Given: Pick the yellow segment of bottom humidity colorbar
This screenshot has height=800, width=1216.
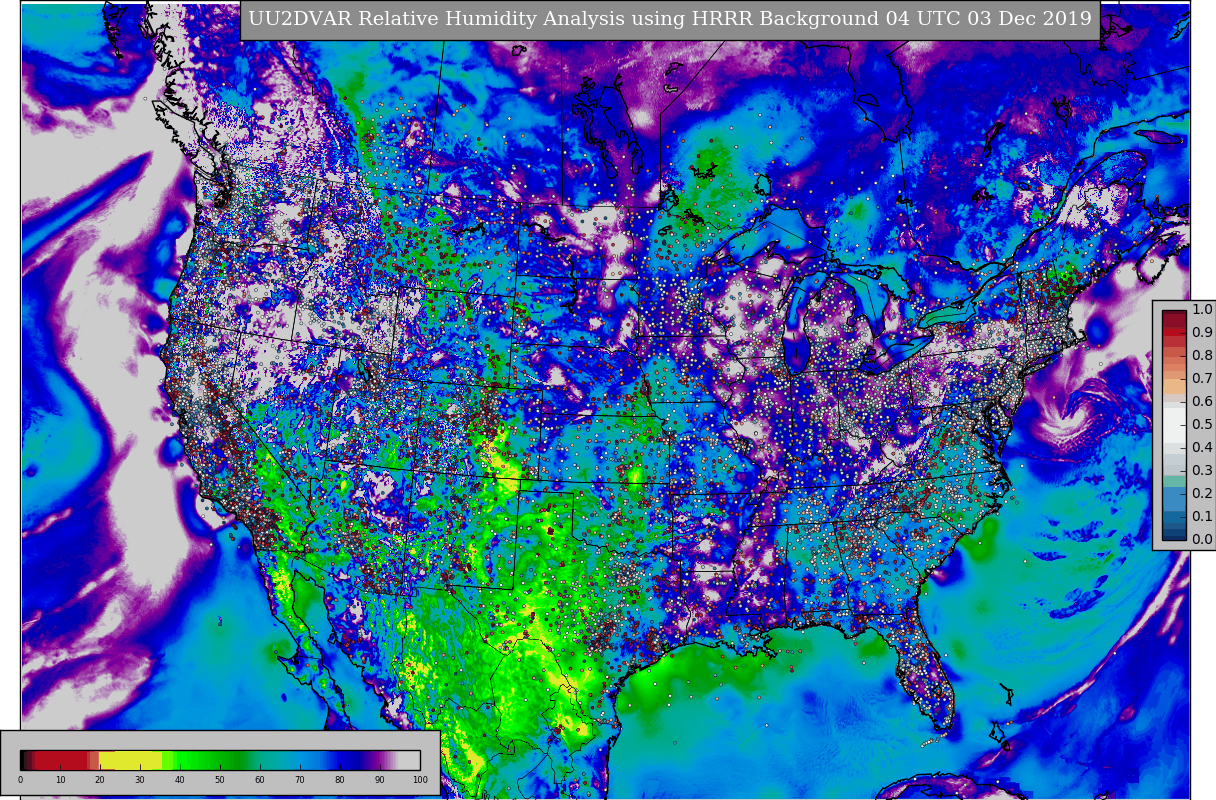Looking at the screenshot, I should tap(130, 760).
